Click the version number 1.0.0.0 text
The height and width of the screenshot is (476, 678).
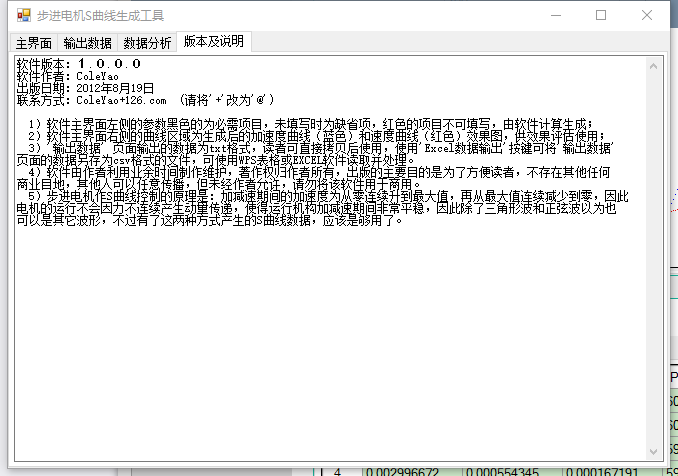click(x=109, y=64)
